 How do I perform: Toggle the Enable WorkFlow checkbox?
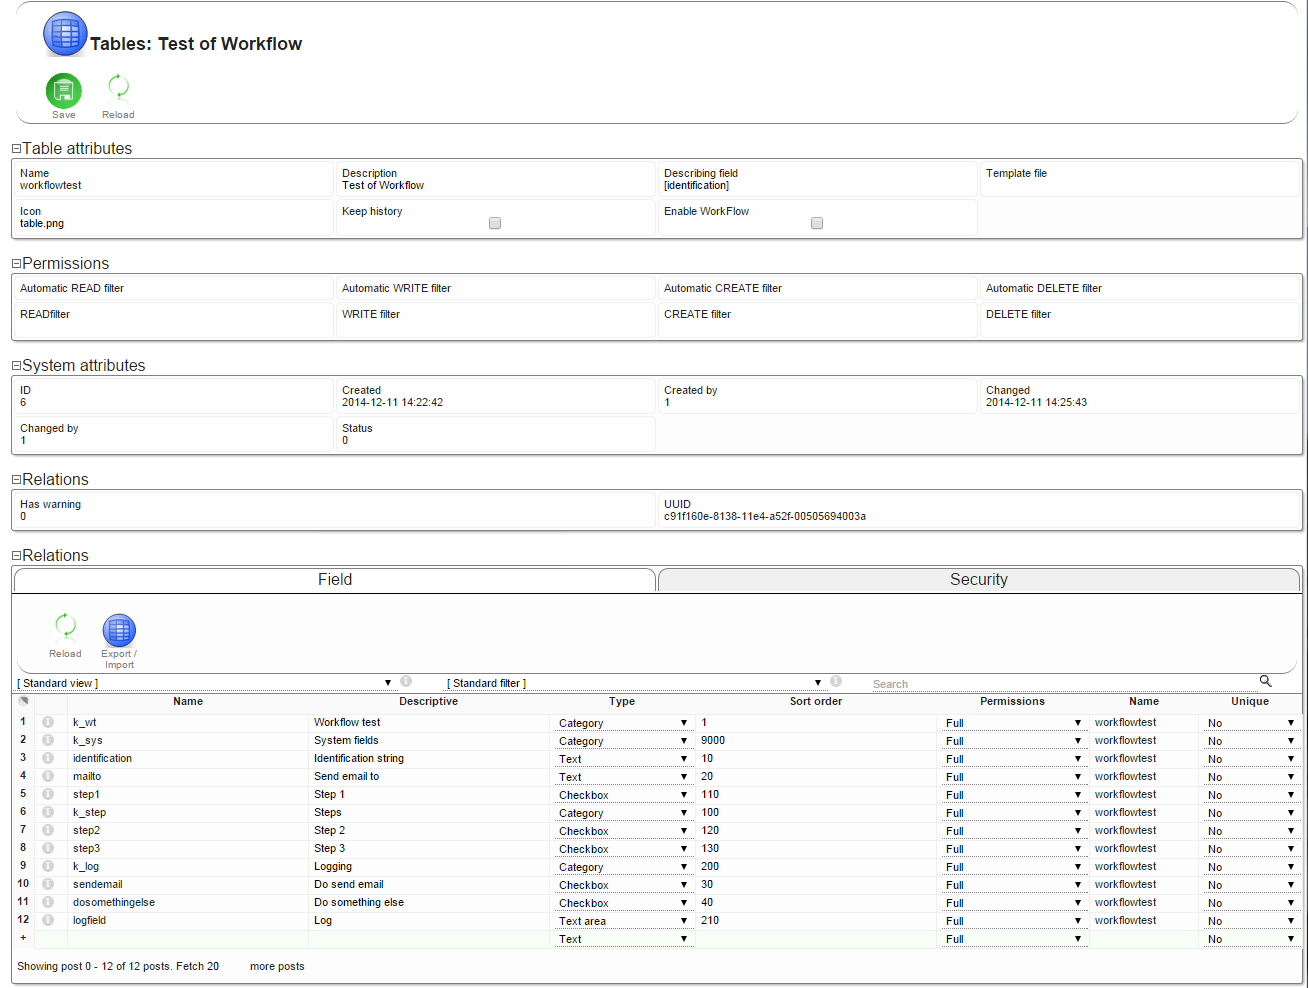click(817, 223)
